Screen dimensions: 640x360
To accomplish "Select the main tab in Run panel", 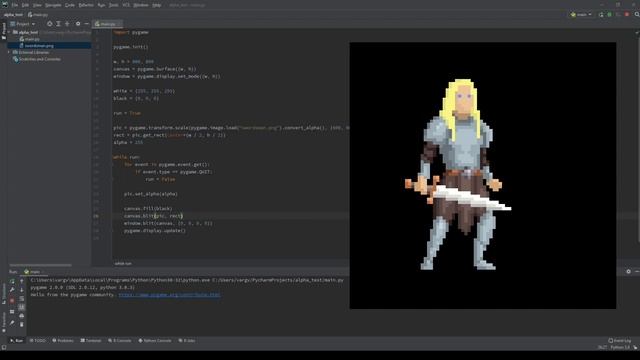I will pos(33,272).
